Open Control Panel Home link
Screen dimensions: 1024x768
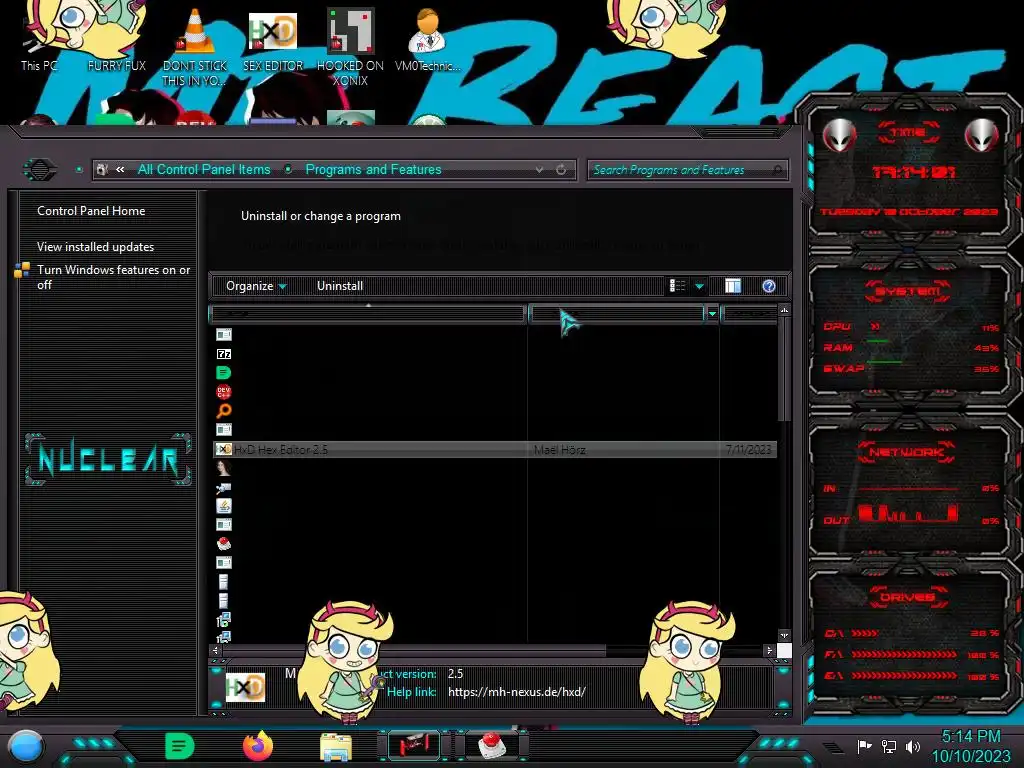pos(91,211)
